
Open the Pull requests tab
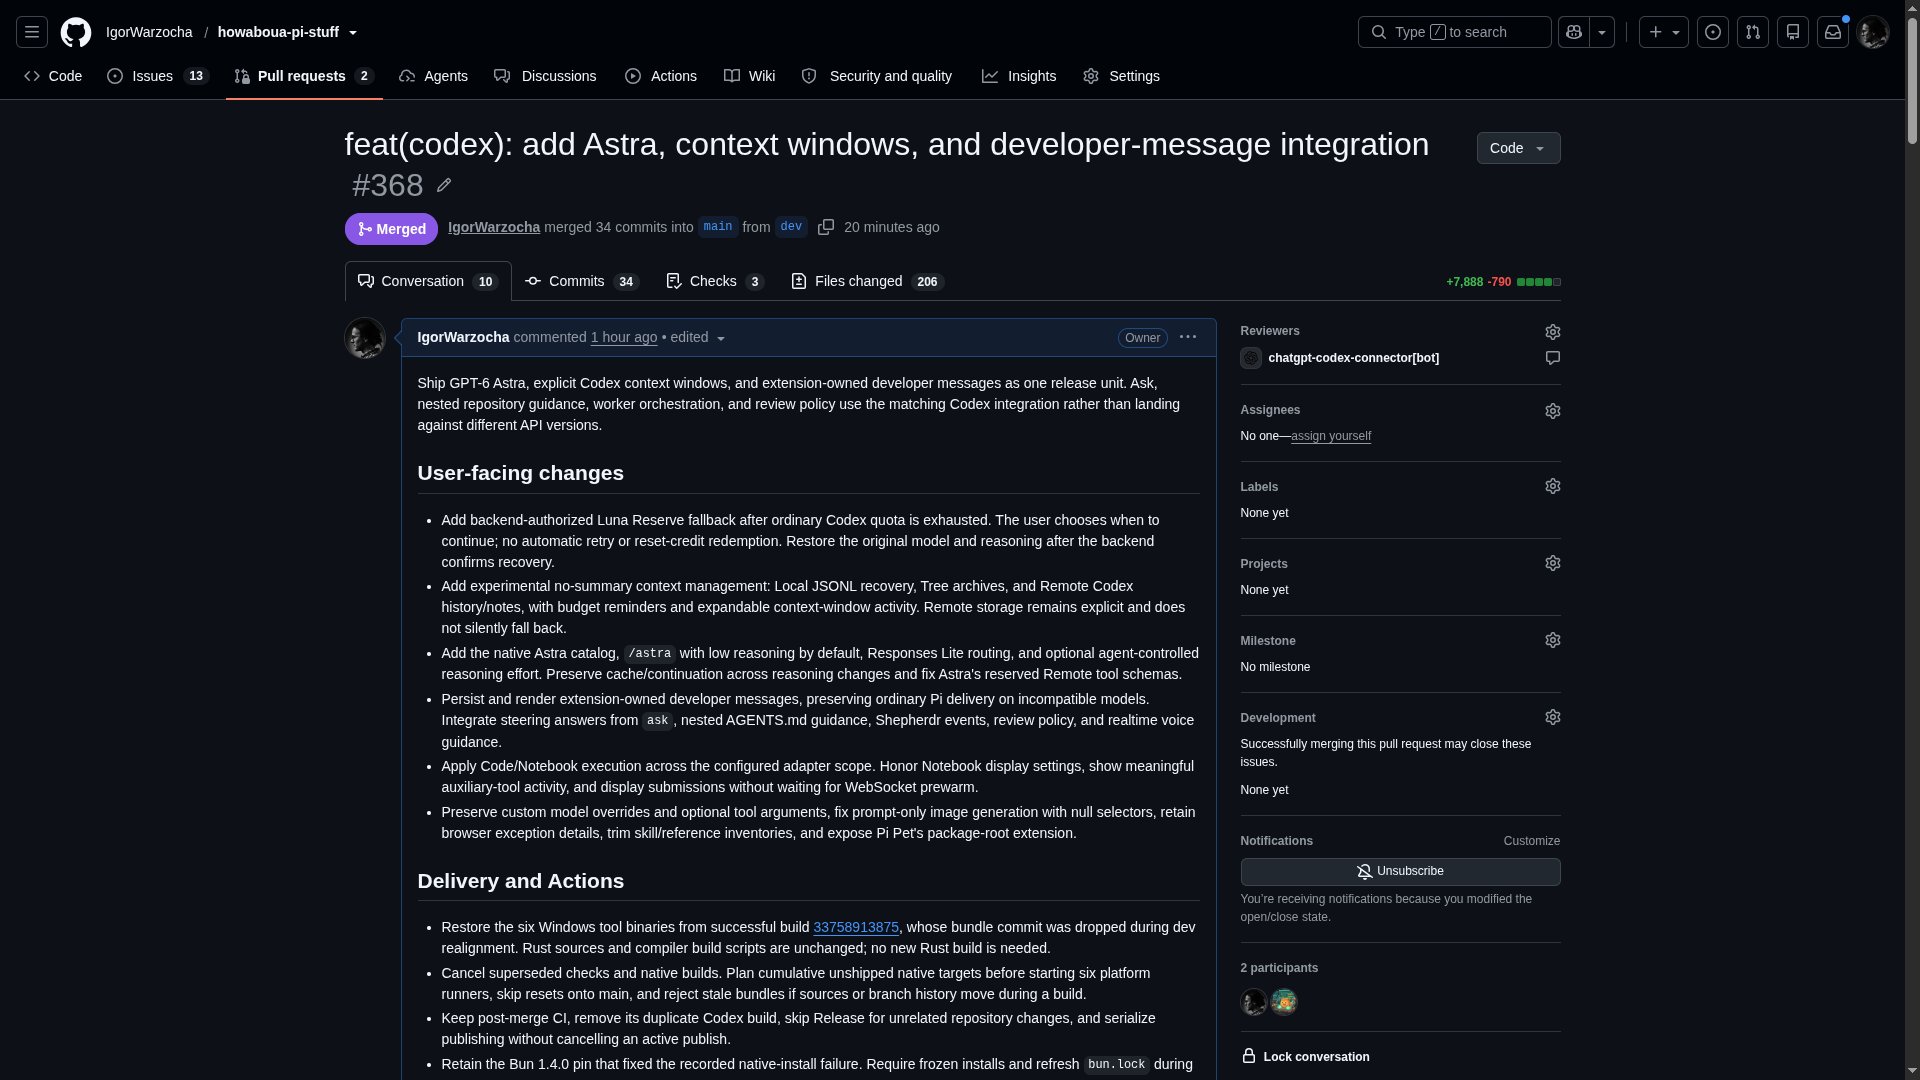(304, 76)
